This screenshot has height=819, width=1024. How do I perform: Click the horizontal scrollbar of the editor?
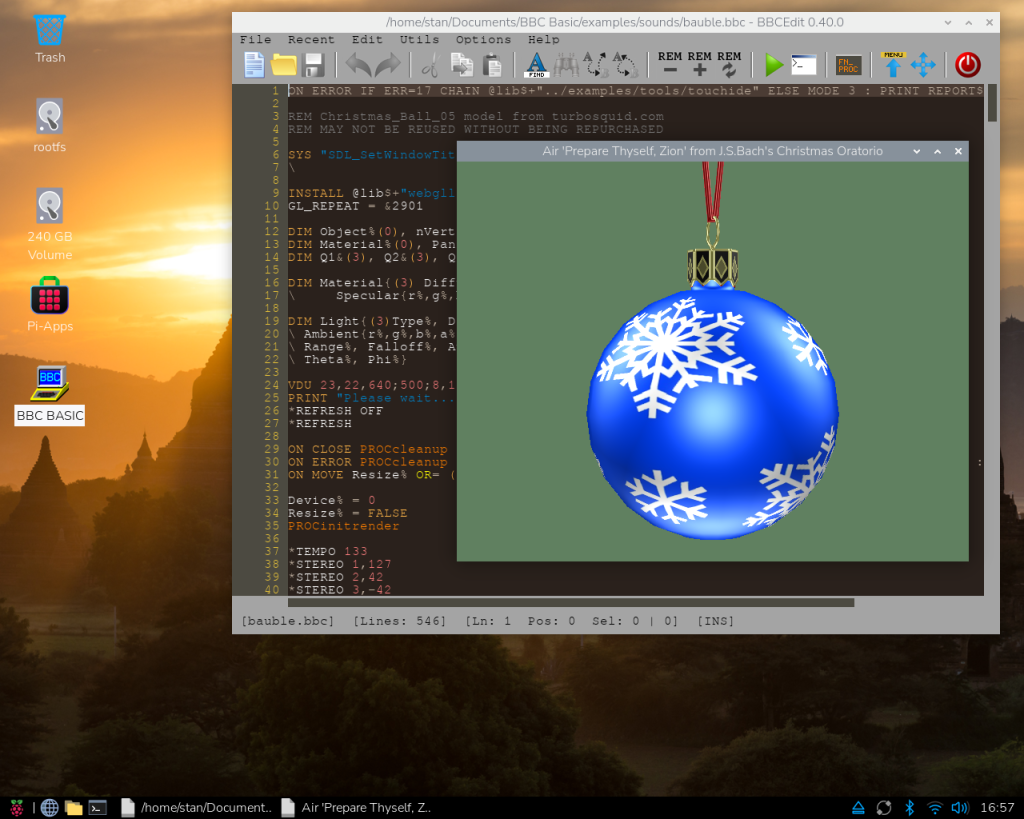point(570,602)
